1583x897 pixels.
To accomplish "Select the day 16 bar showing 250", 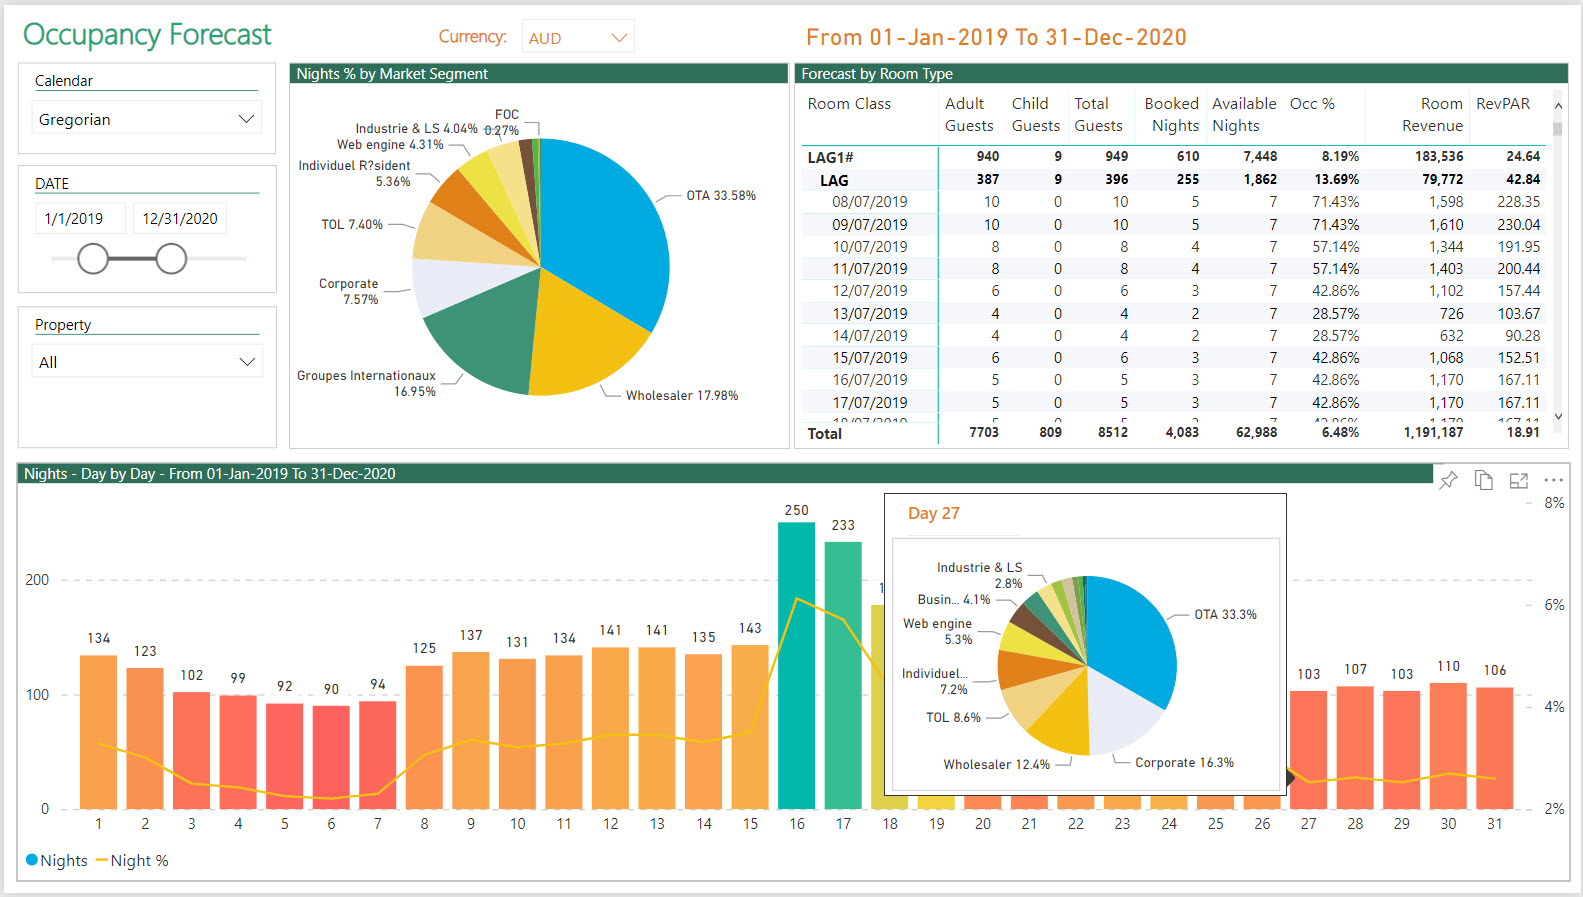I will (x=796, y=665).
